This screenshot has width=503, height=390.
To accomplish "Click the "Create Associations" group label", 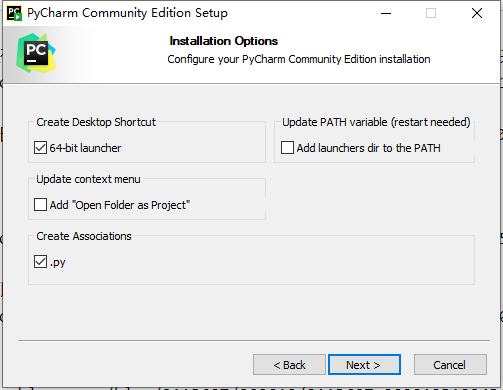I will pyautogui.click(x=84, y=236).
